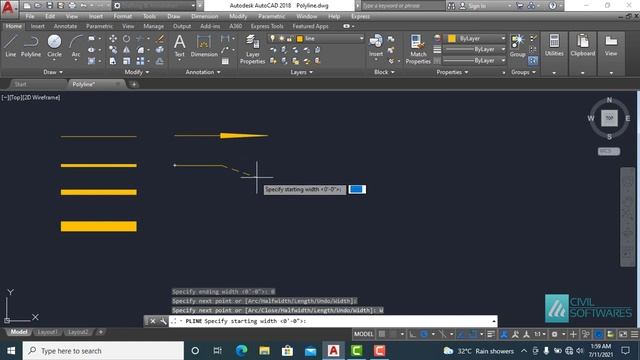640x360 pixels.
Task: Click the Move tool icon
Action: click(113, 38)
